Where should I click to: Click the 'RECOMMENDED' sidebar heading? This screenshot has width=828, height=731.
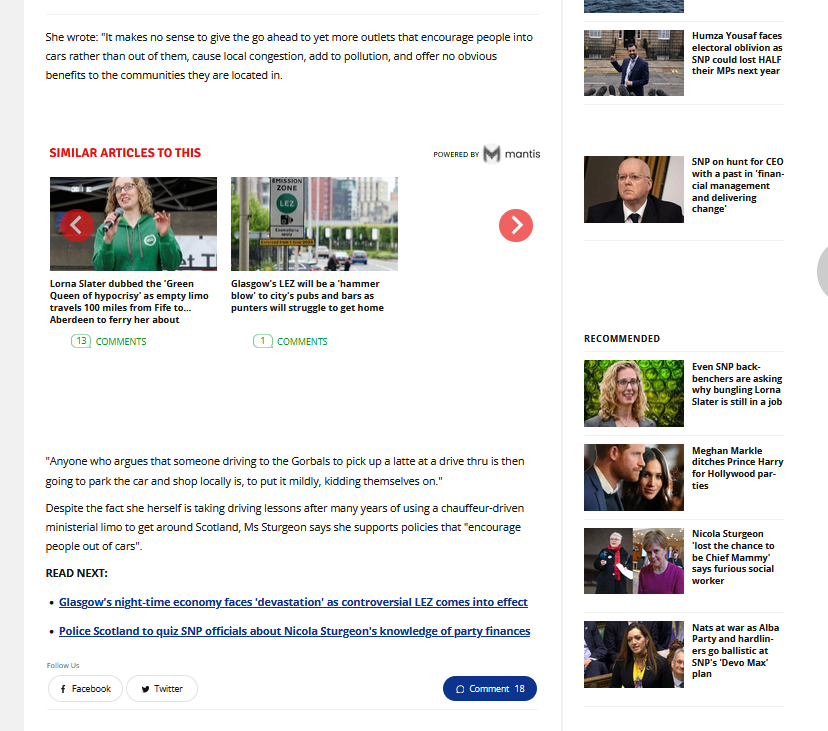point(622,339)
